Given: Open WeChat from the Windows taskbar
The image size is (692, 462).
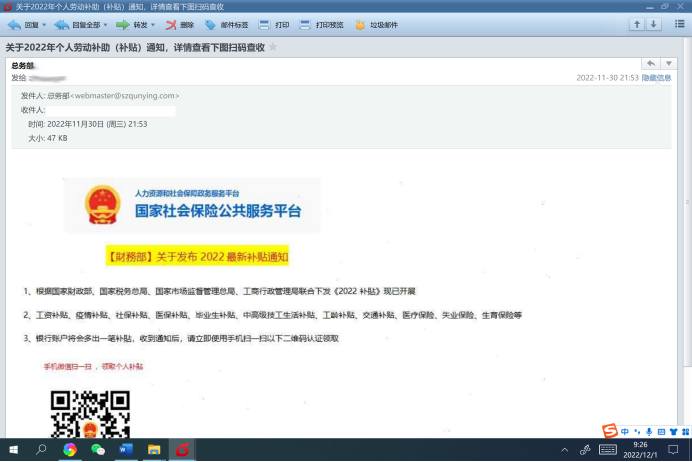Looking at the screenshot, I should (98, 450).
